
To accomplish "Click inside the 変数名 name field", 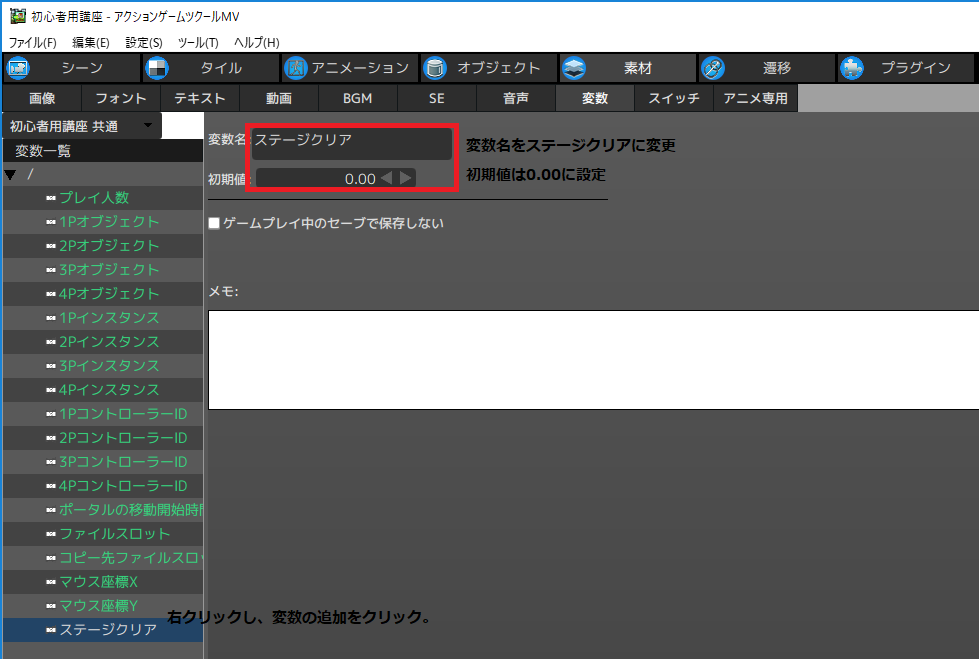I will click(x=350, y=142).
